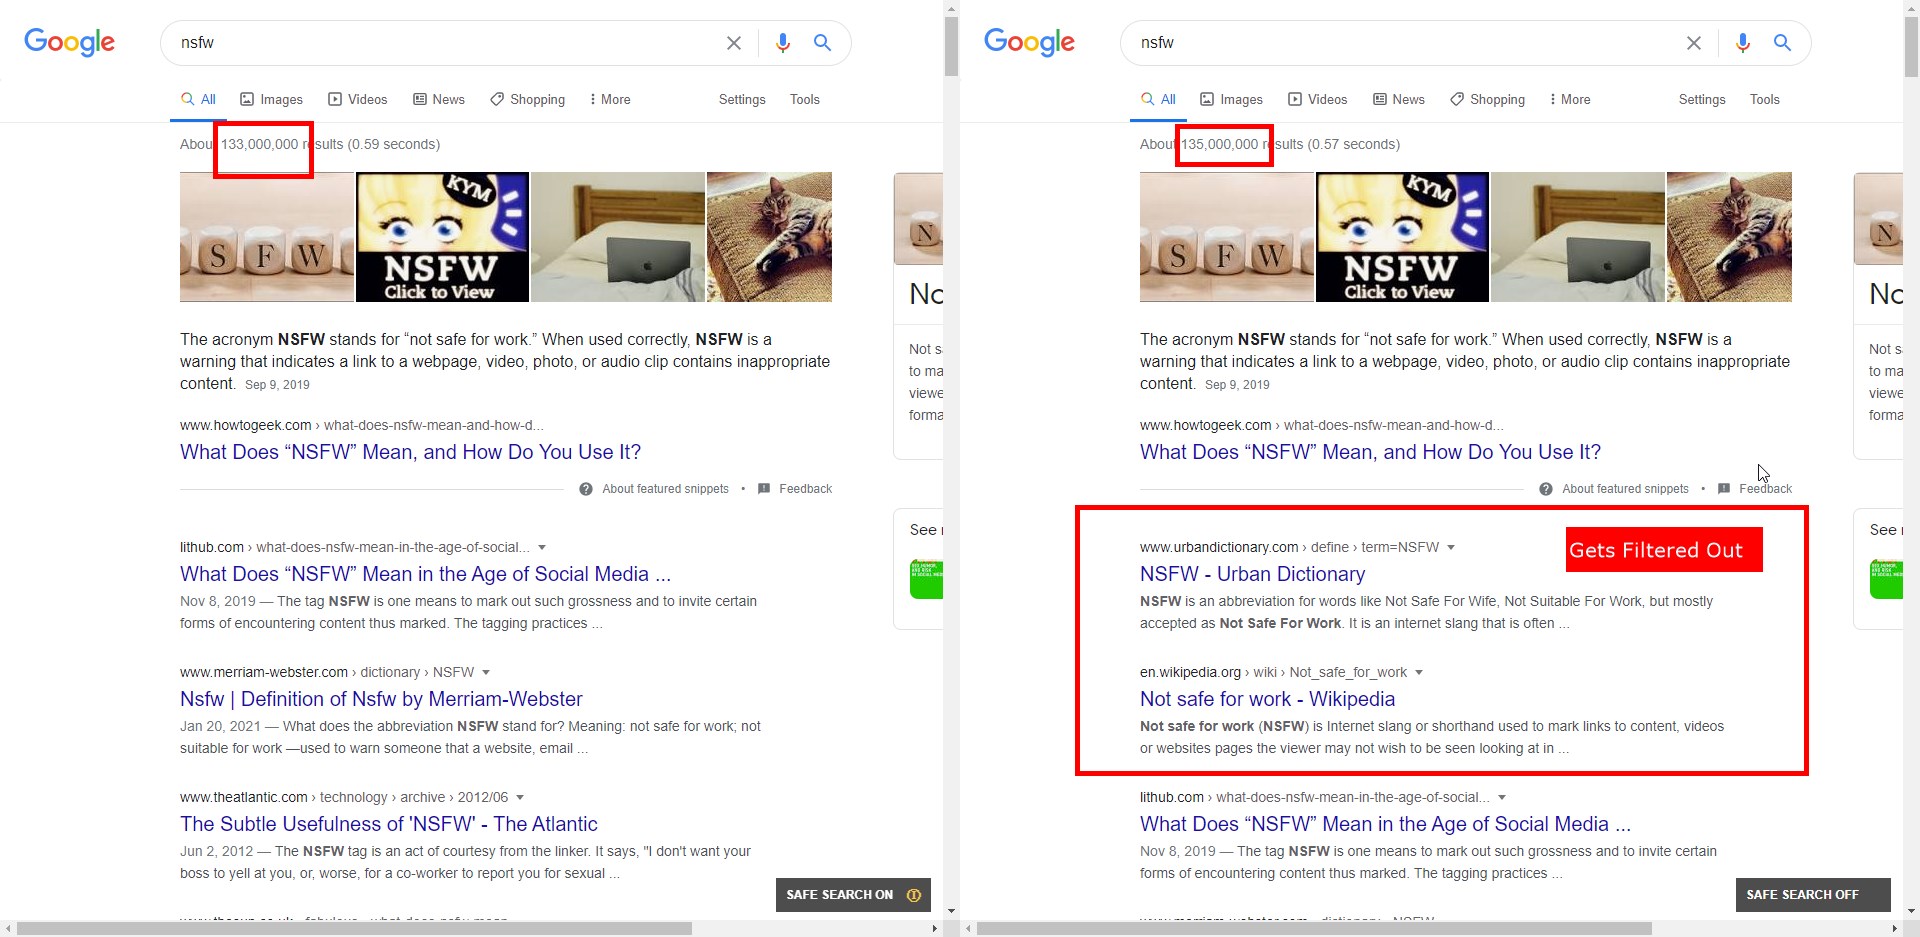The width and height of the screenshot is (1920, 937).
Task: Click the Feedback flag icon in right window
Action: [x=1724, y=489]
